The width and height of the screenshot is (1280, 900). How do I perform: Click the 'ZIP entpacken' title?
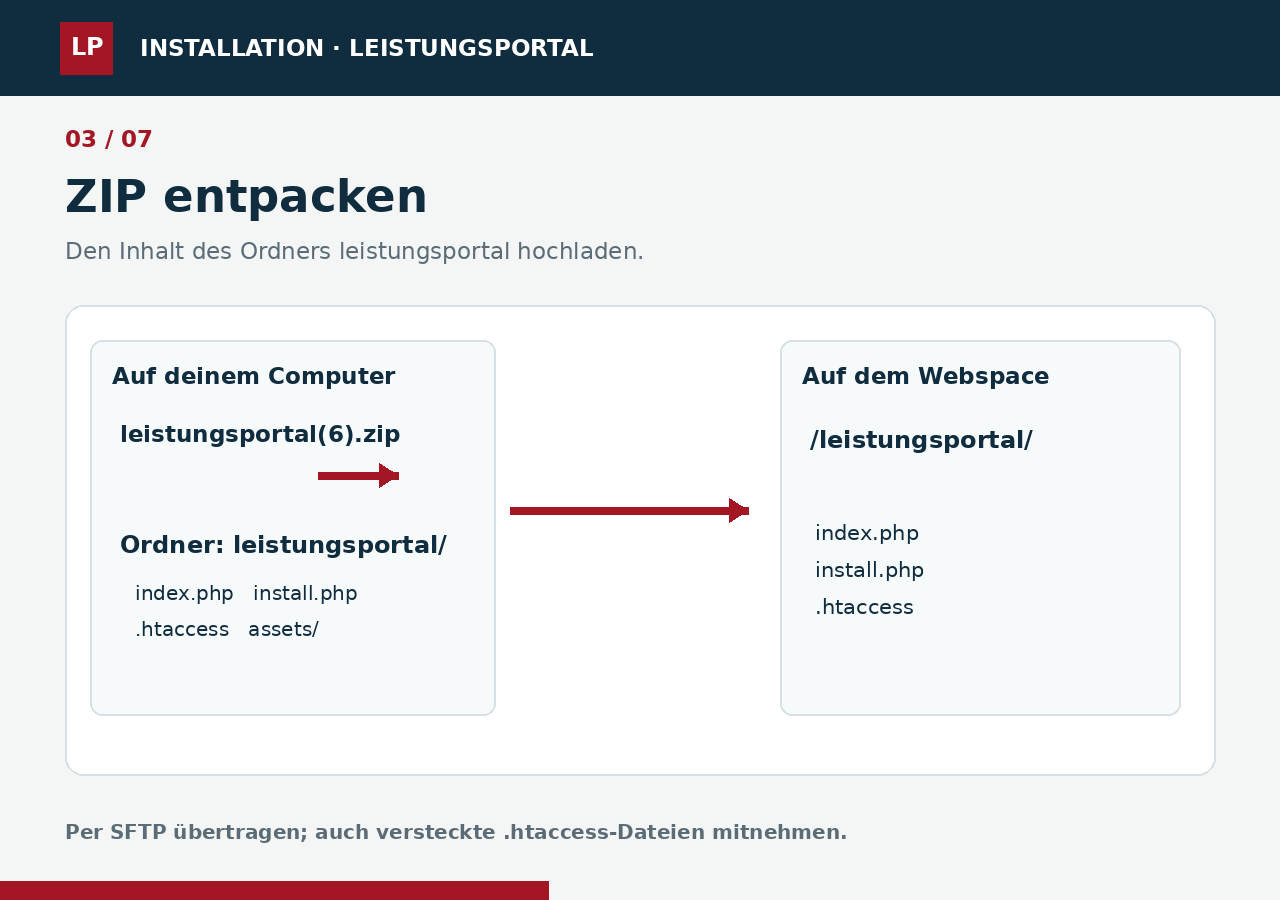246,197
